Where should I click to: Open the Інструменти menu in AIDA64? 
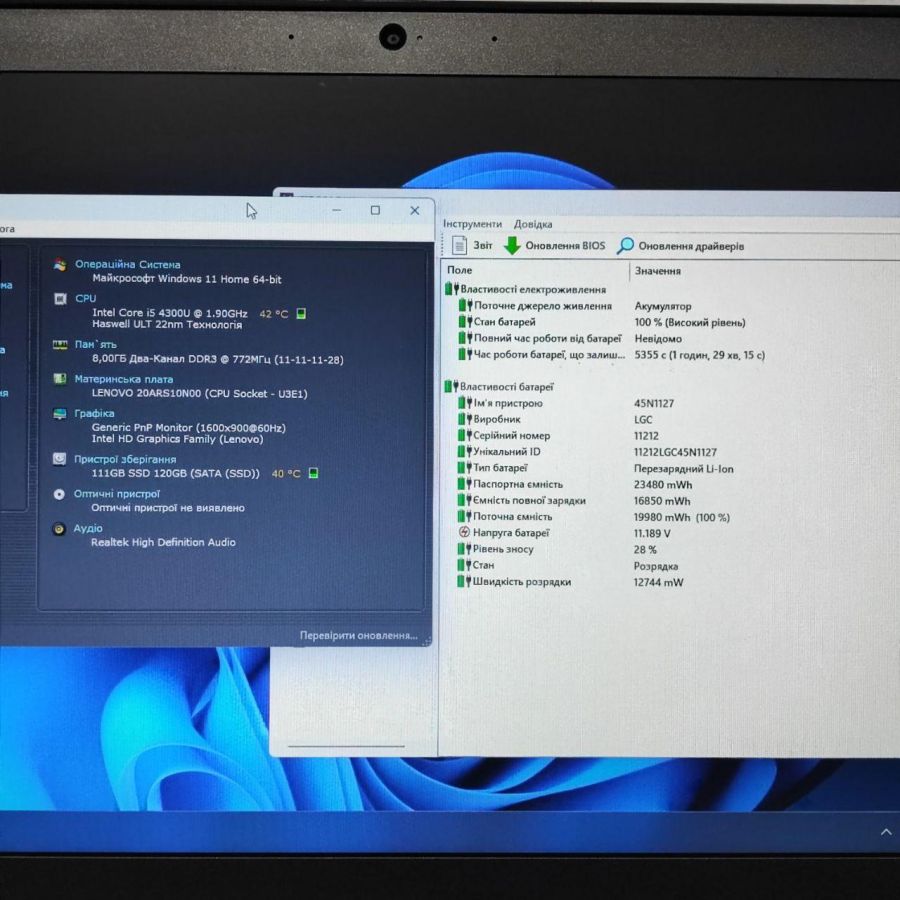click(472, 224)
